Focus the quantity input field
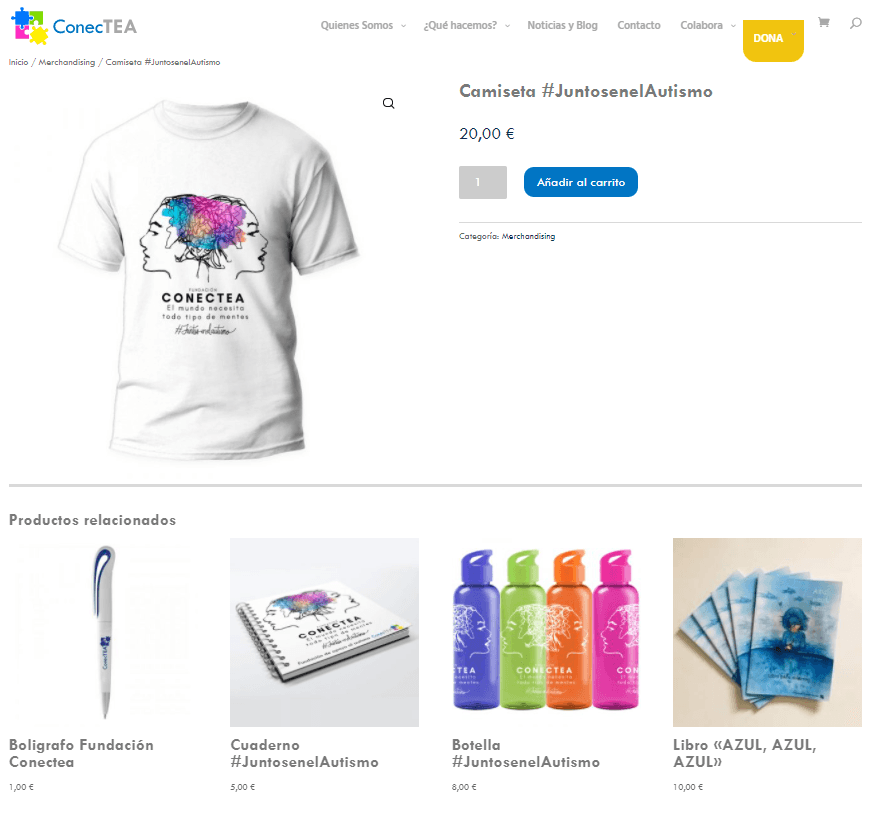This screenshot has width=891, height=818. pyautogui.click(x=482, y=182)
